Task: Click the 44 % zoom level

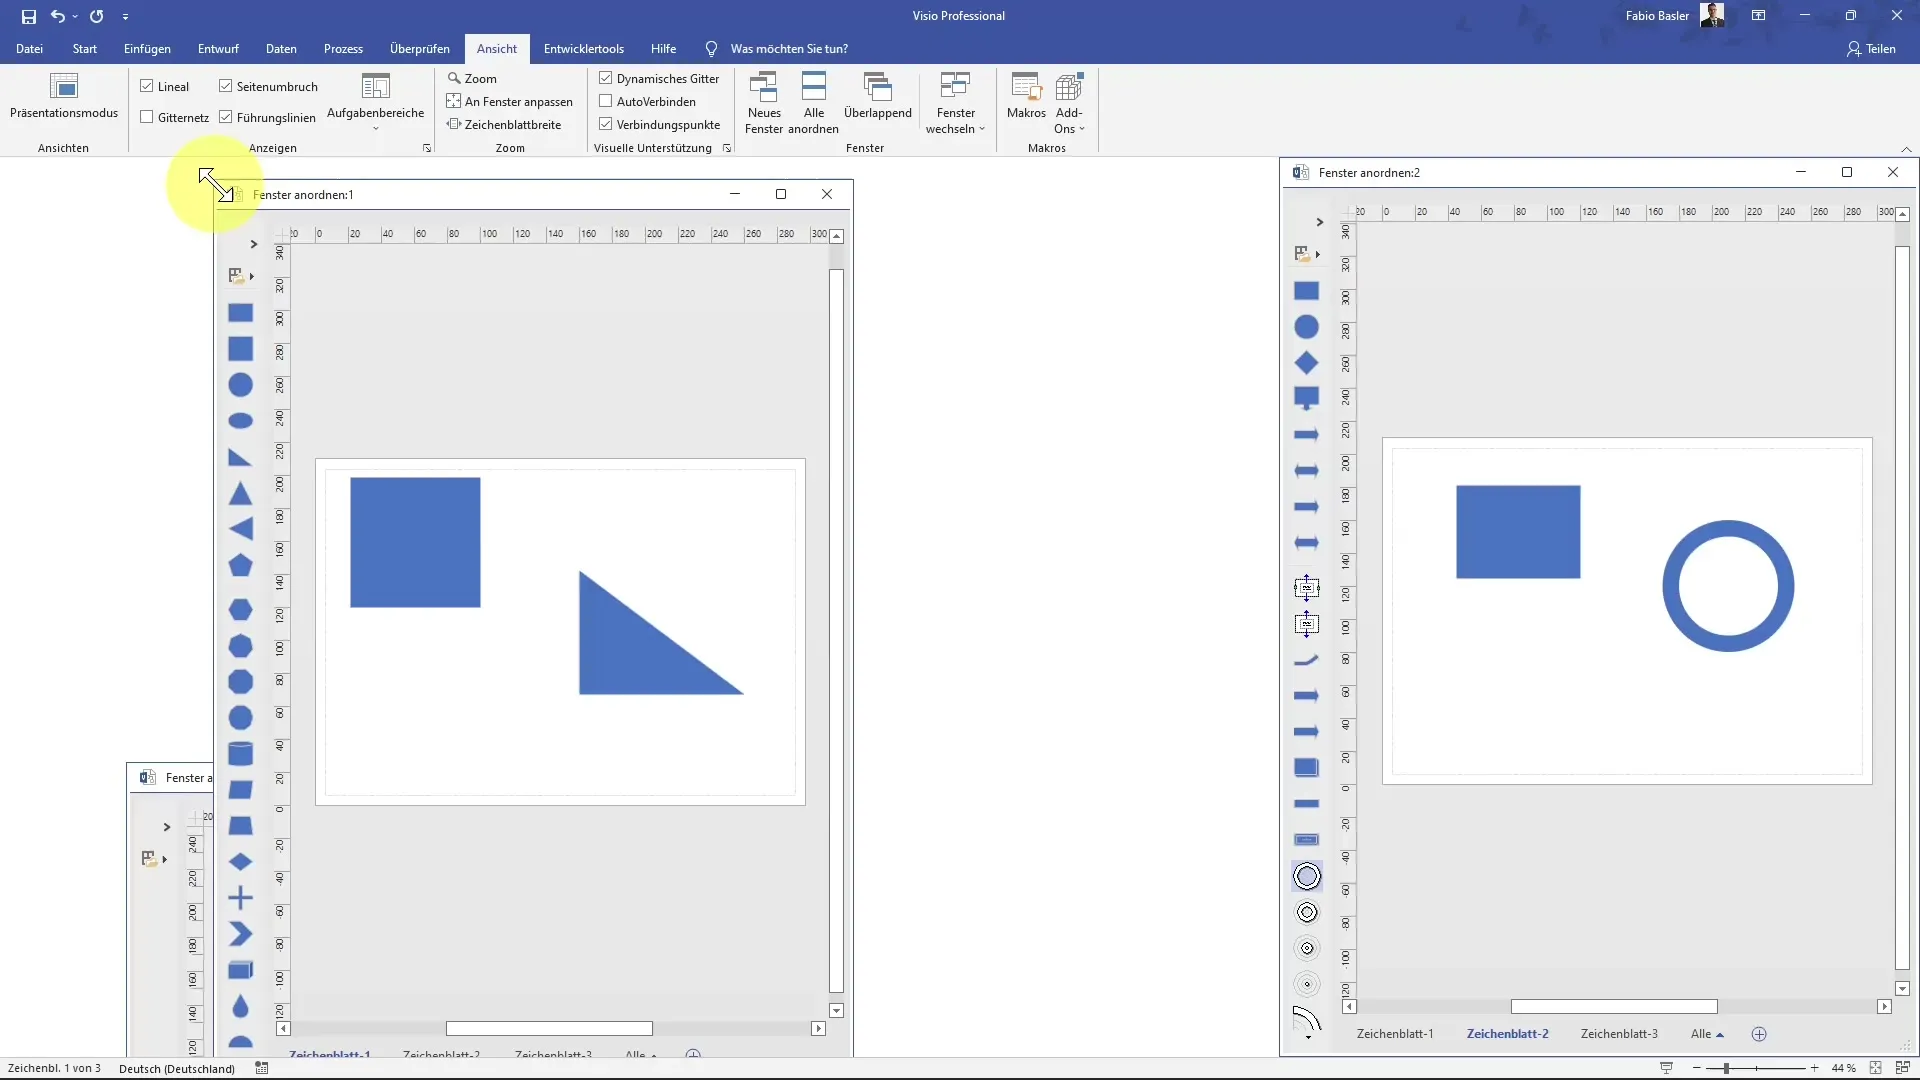Action: point(1844,1068)
